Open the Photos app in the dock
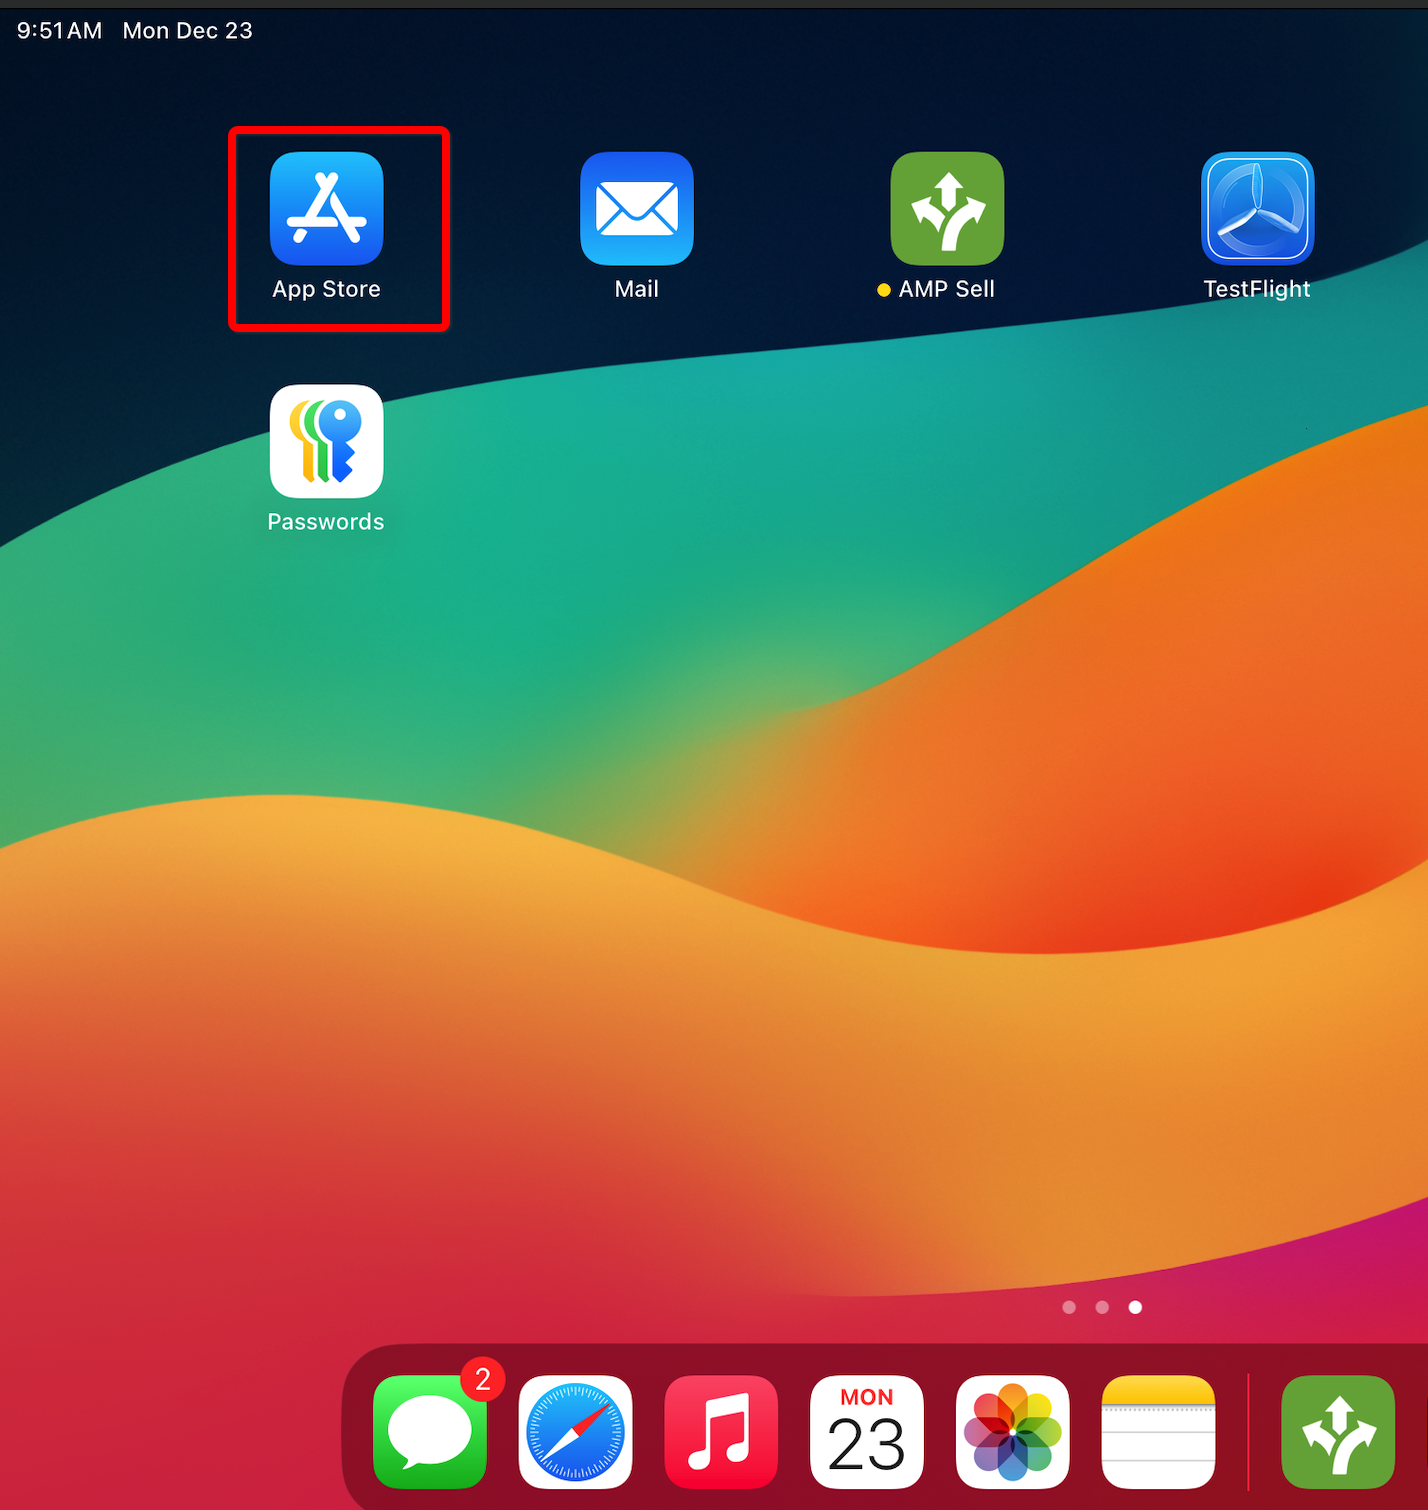The width and height of the screenshot is (1428, 1510). [1013, 1432]
